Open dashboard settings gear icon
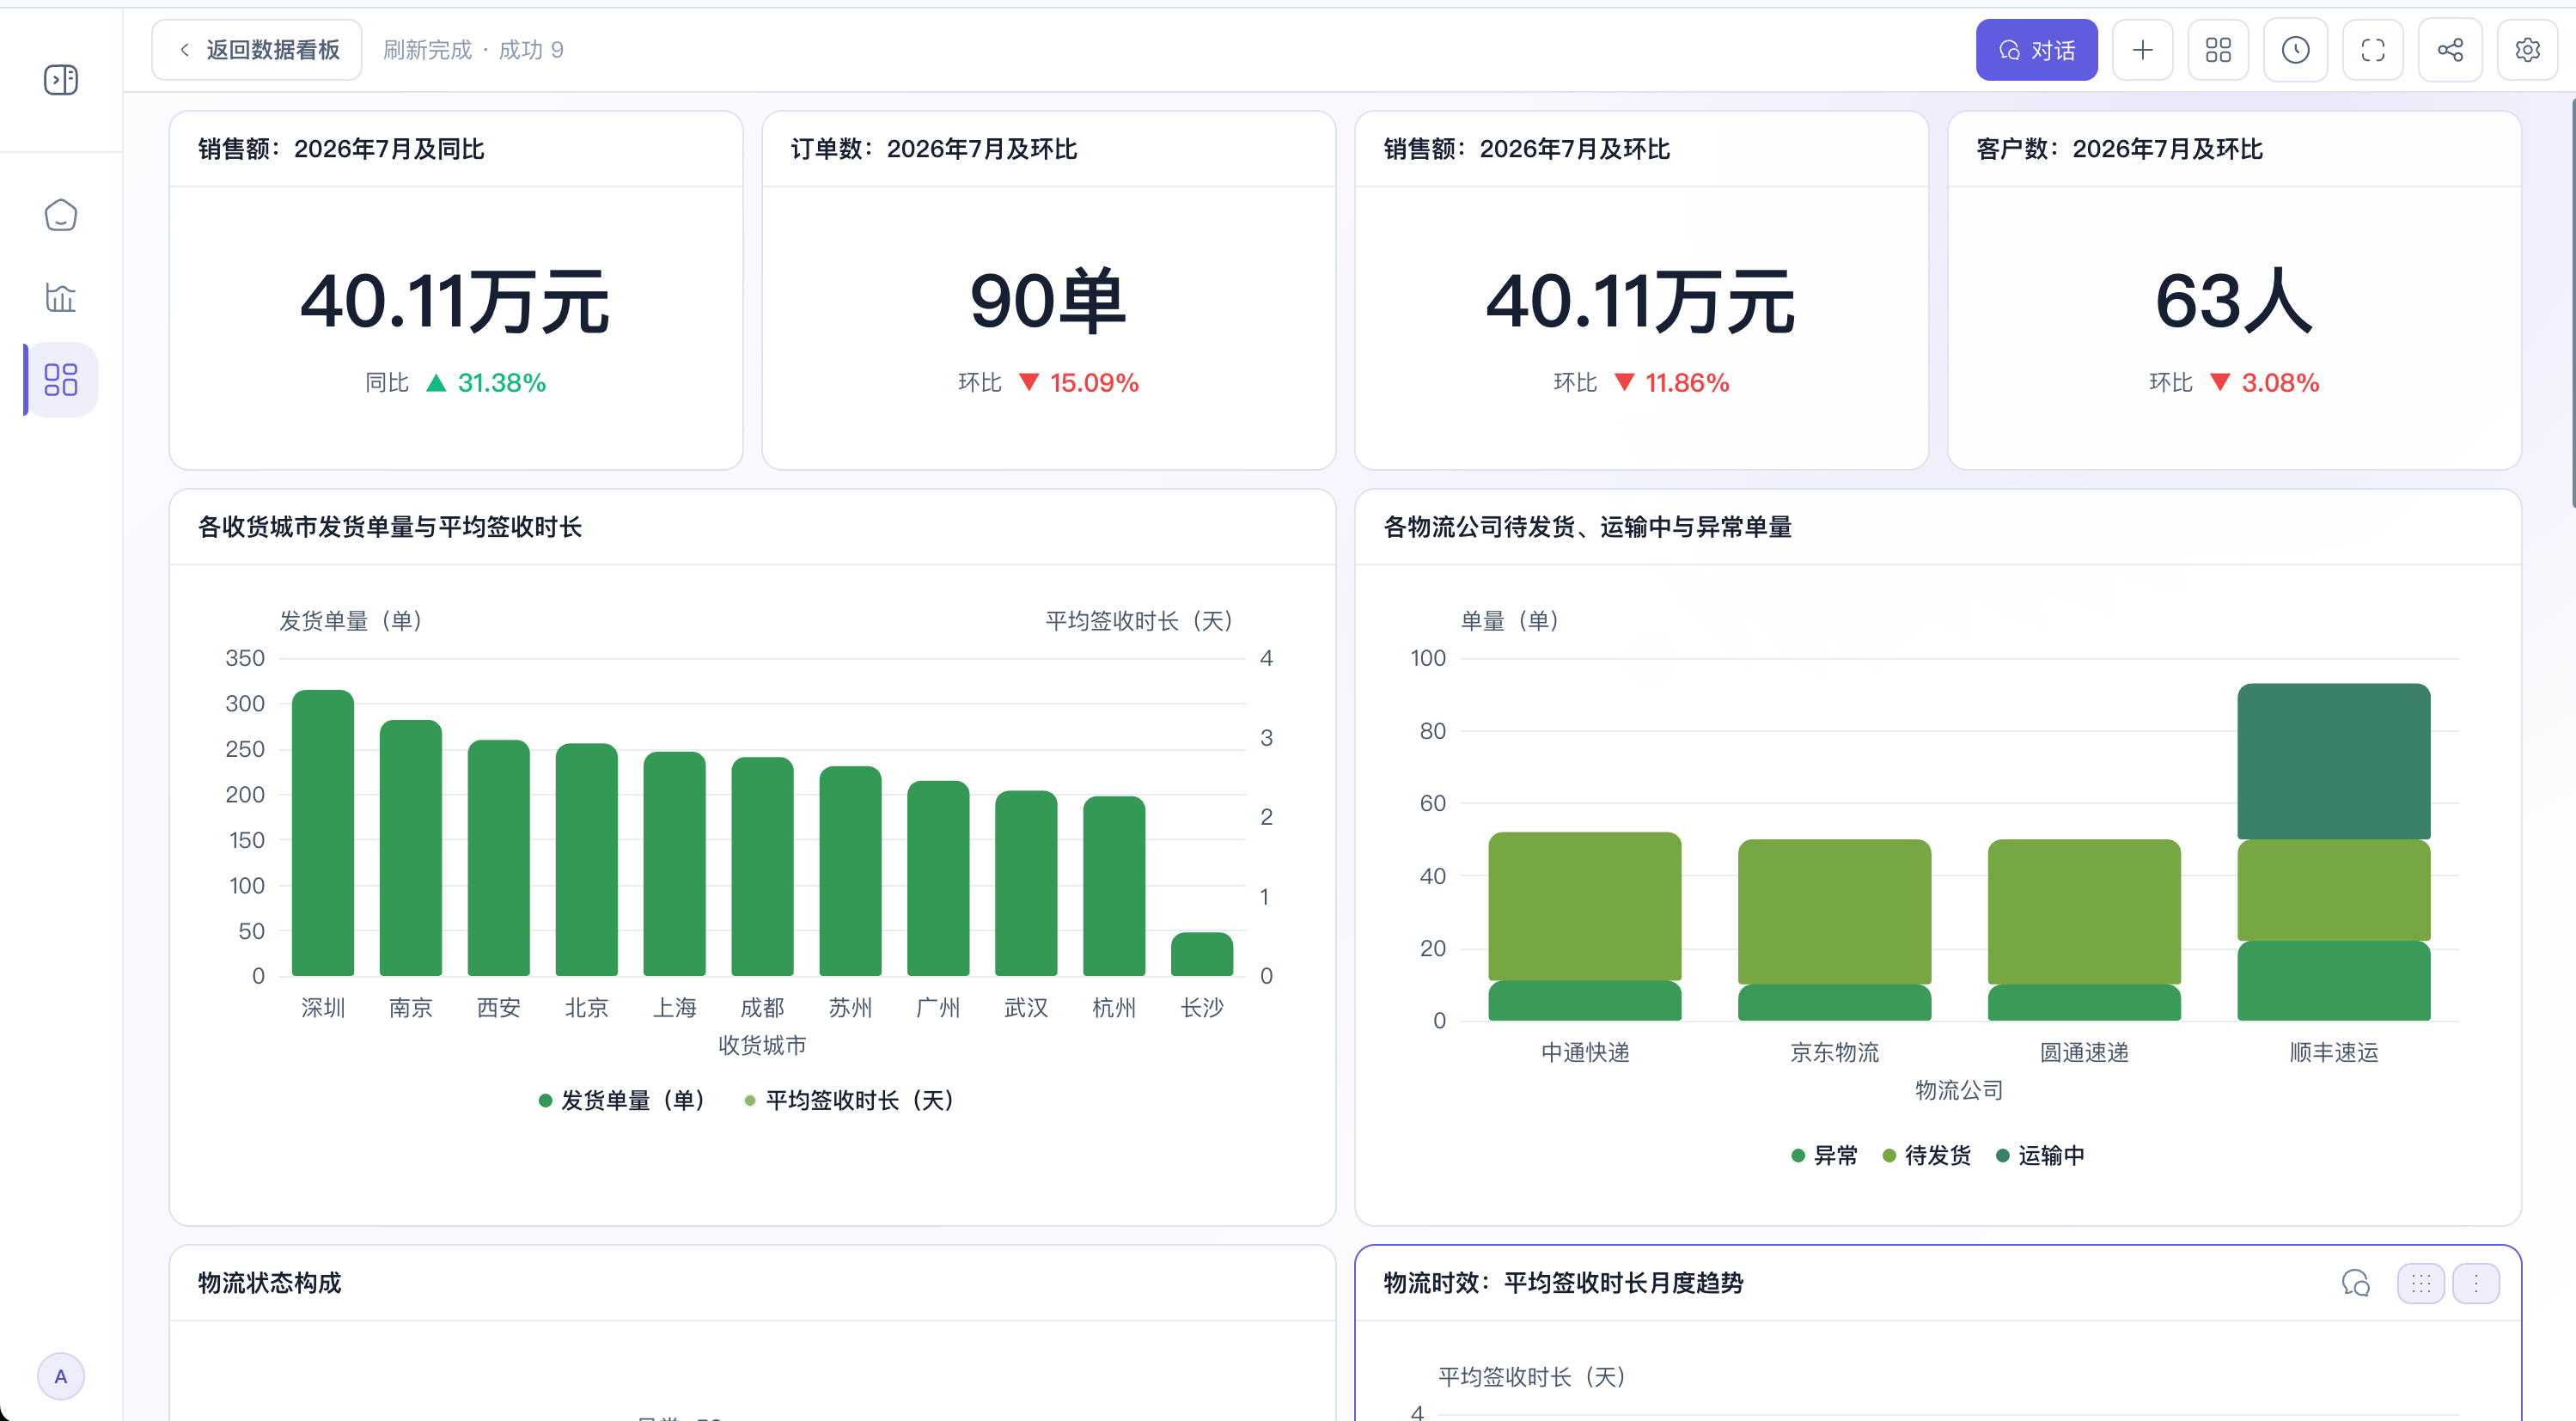The width and height of the screenshot is (2576, 1421). 2527,50
